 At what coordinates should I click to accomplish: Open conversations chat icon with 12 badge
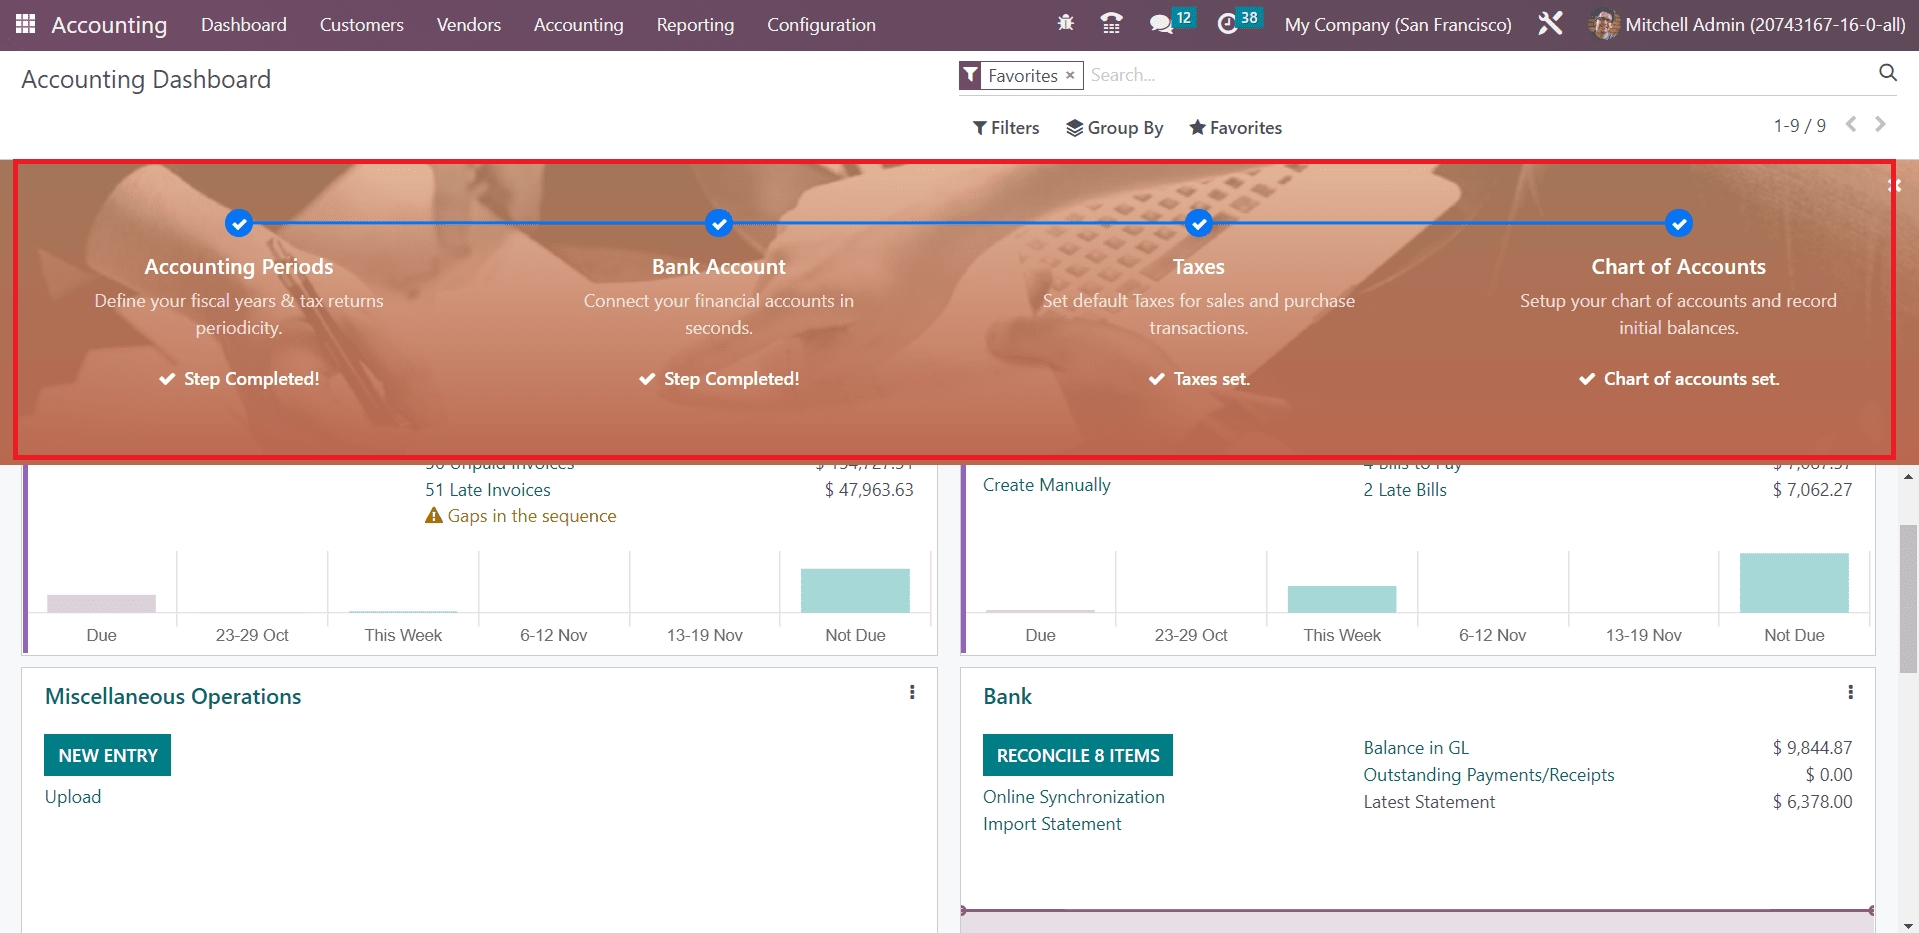[x=1161, y=24]
